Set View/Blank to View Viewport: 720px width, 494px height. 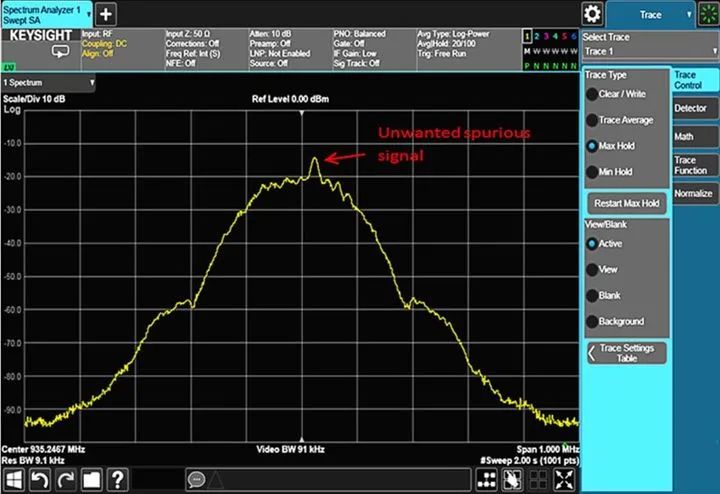click(602, 269)
